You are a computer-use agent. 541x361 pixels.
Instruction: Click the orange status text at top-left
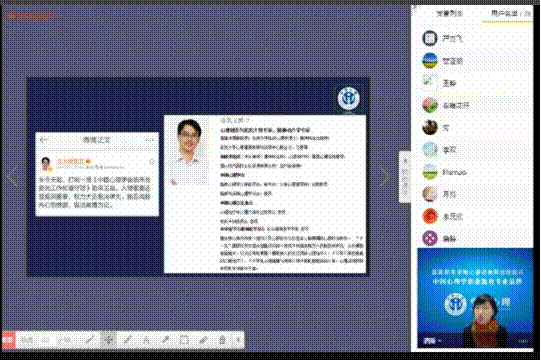32,16
